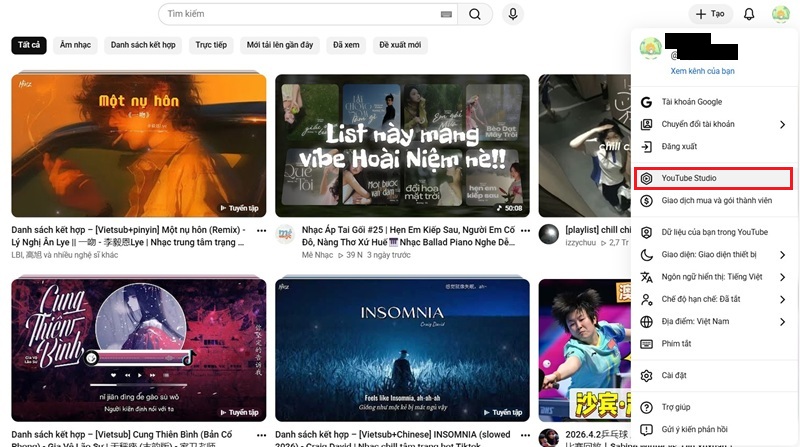
Task: Open [playlist] chill video title
Action: click(598, 230)
